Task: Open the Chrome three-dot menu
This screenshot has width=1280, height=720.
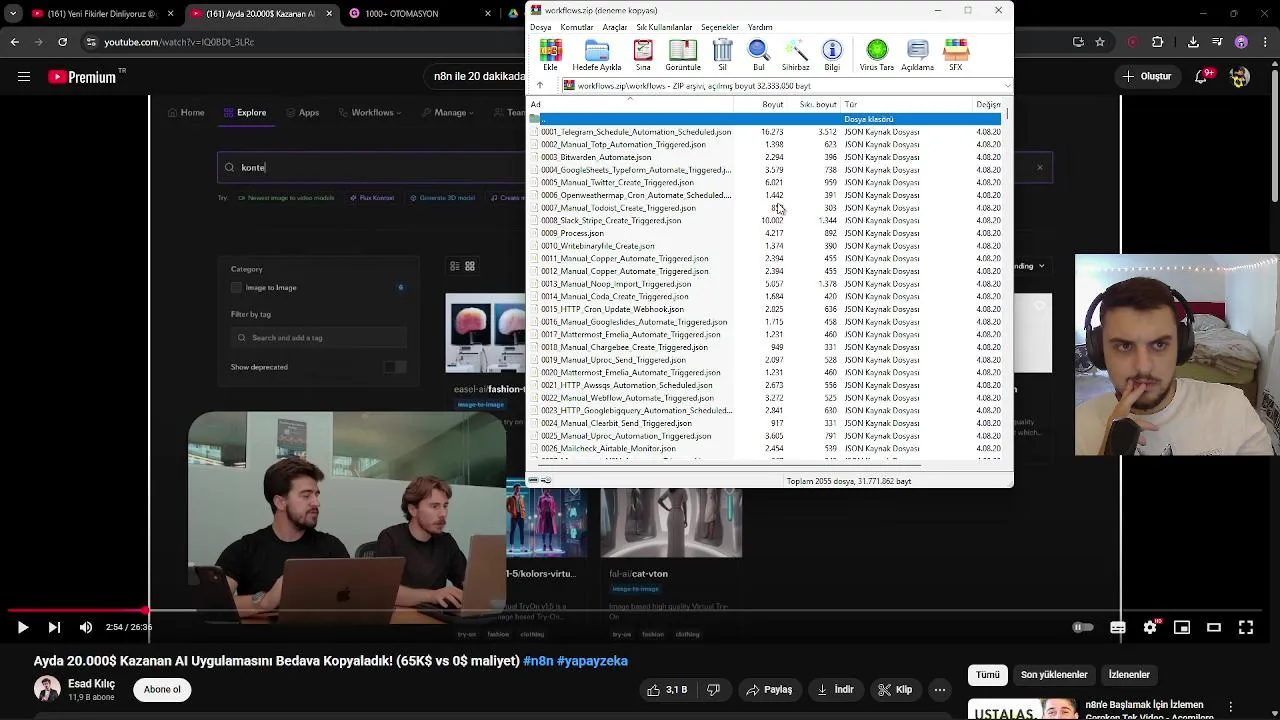Action: 1266,42
